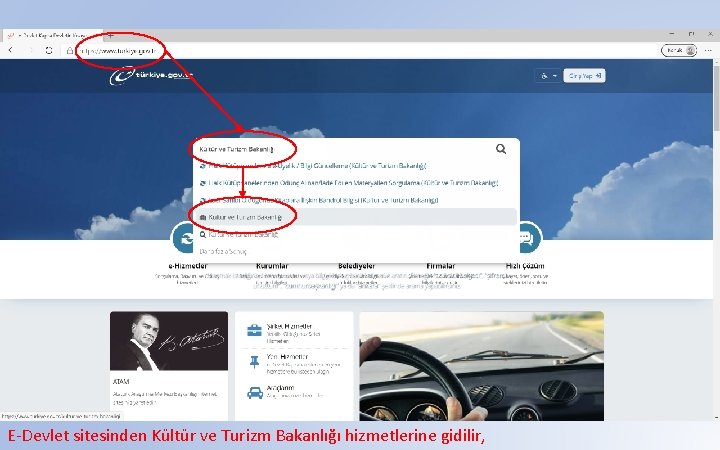Click the Şirket Hizmetleri briefcase icon
This screenshot has height=450, width=720.
point(254,331)
